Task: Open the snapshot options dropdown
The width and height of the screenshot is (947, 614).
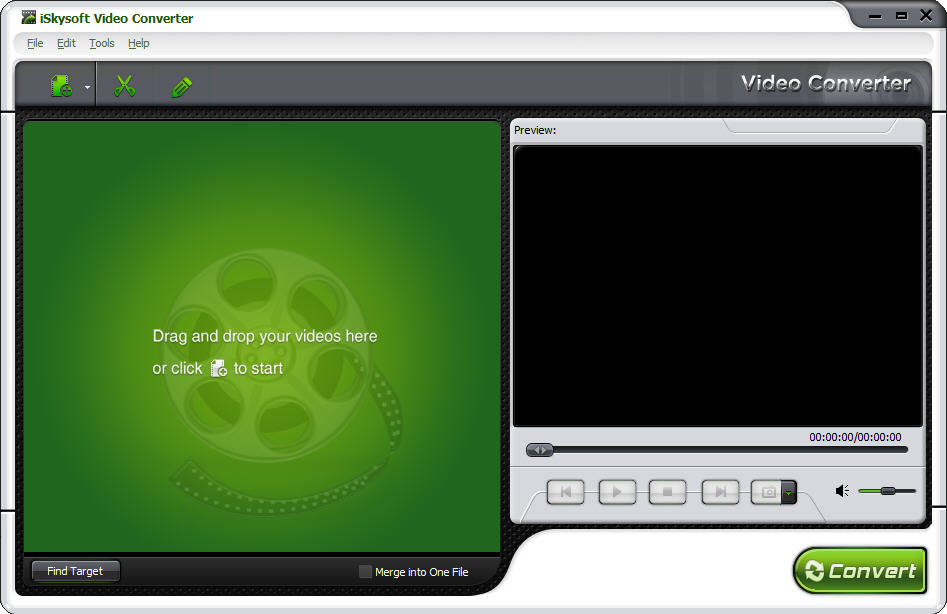Action: point(789,491)
